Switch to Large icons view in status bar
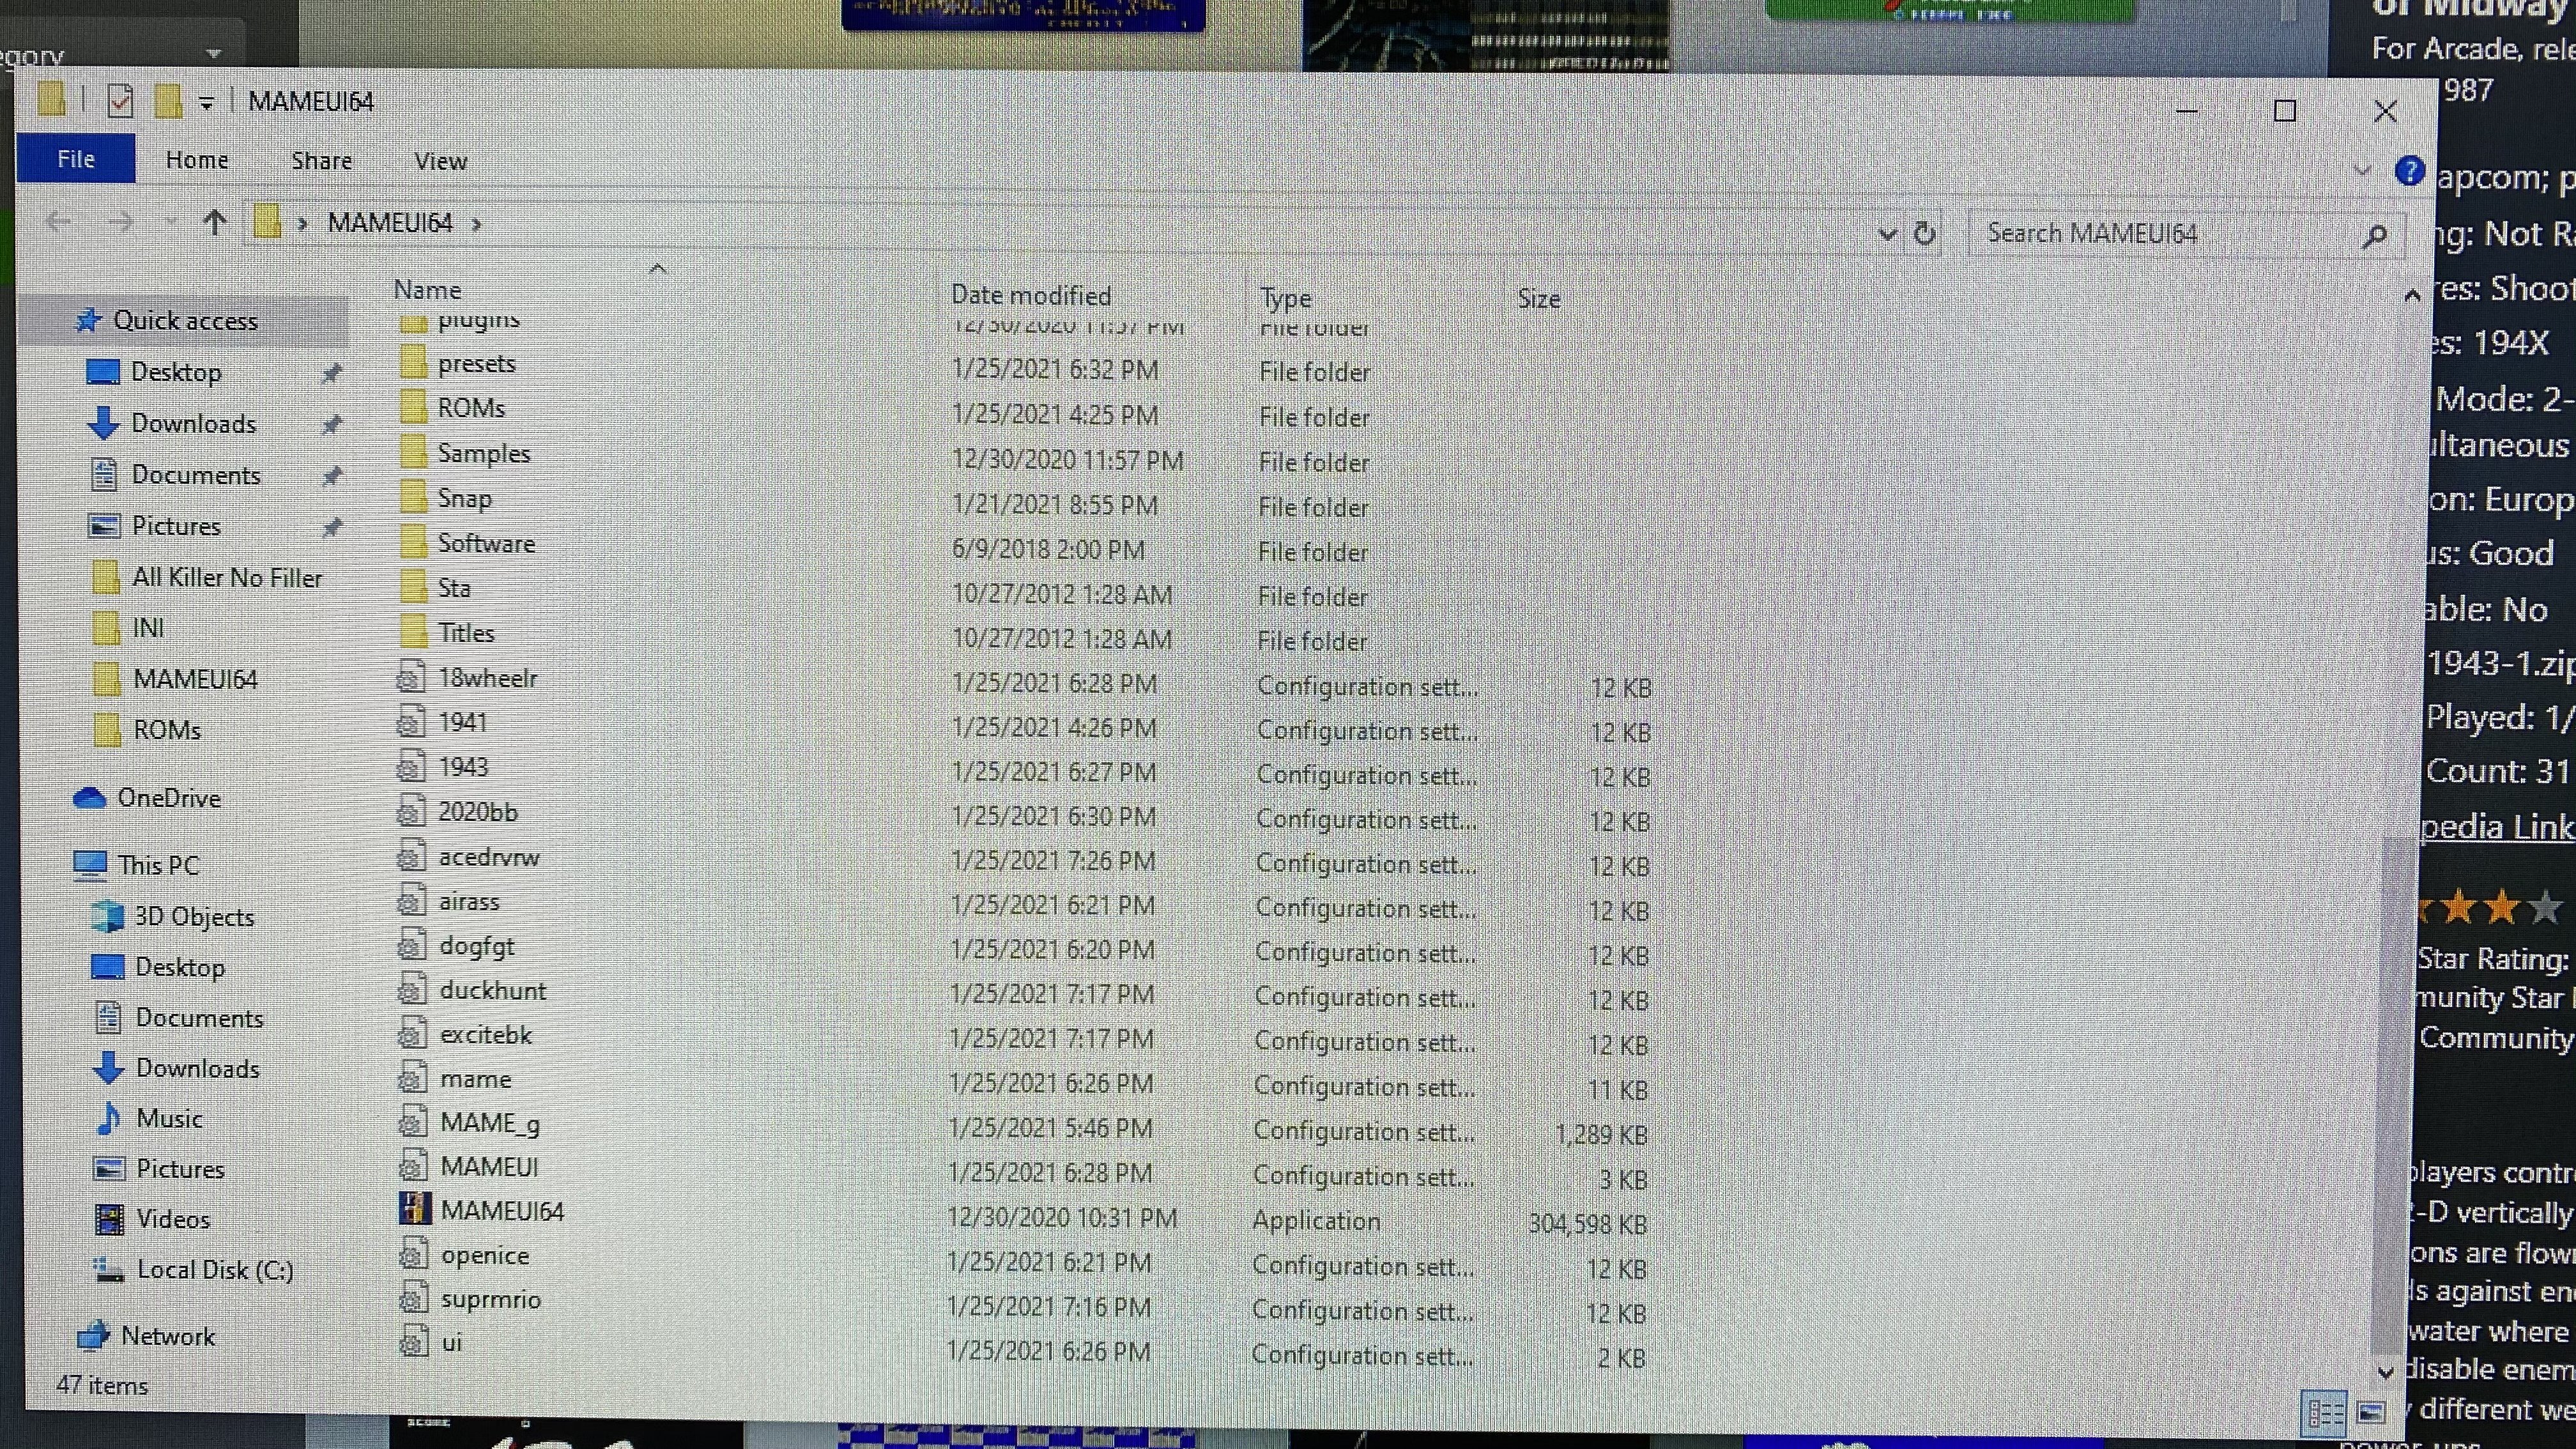 2370,1413
